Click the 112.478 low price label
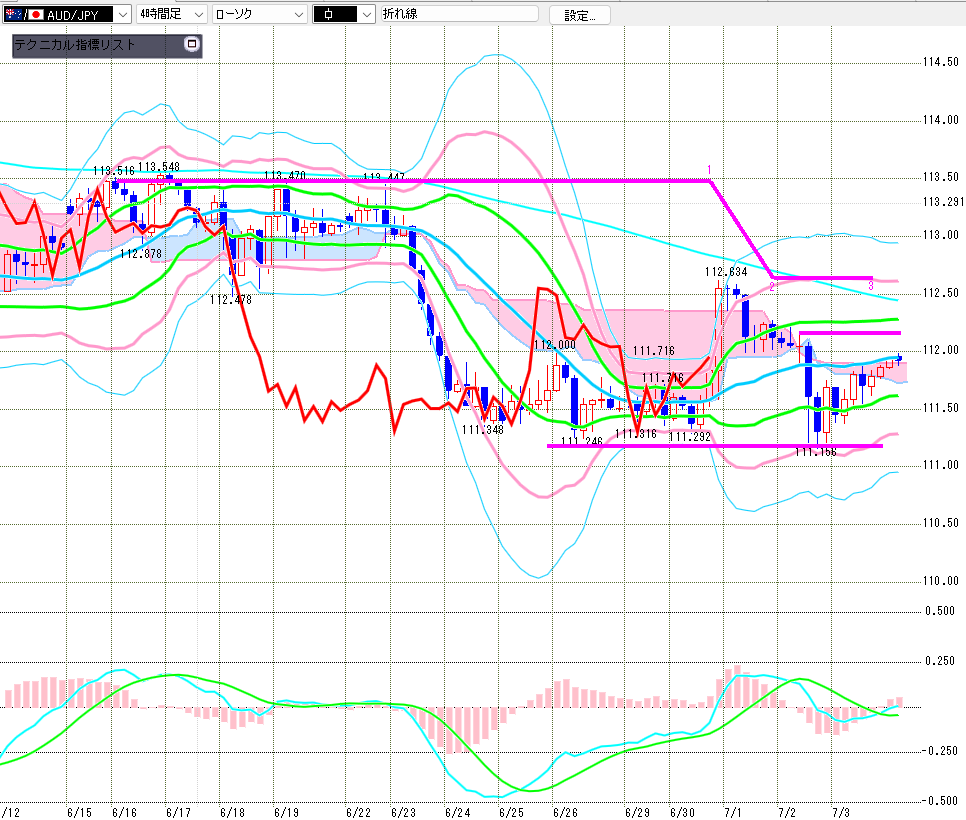The height and width of the screenshot is (820, 966). (x=230, y=300)
